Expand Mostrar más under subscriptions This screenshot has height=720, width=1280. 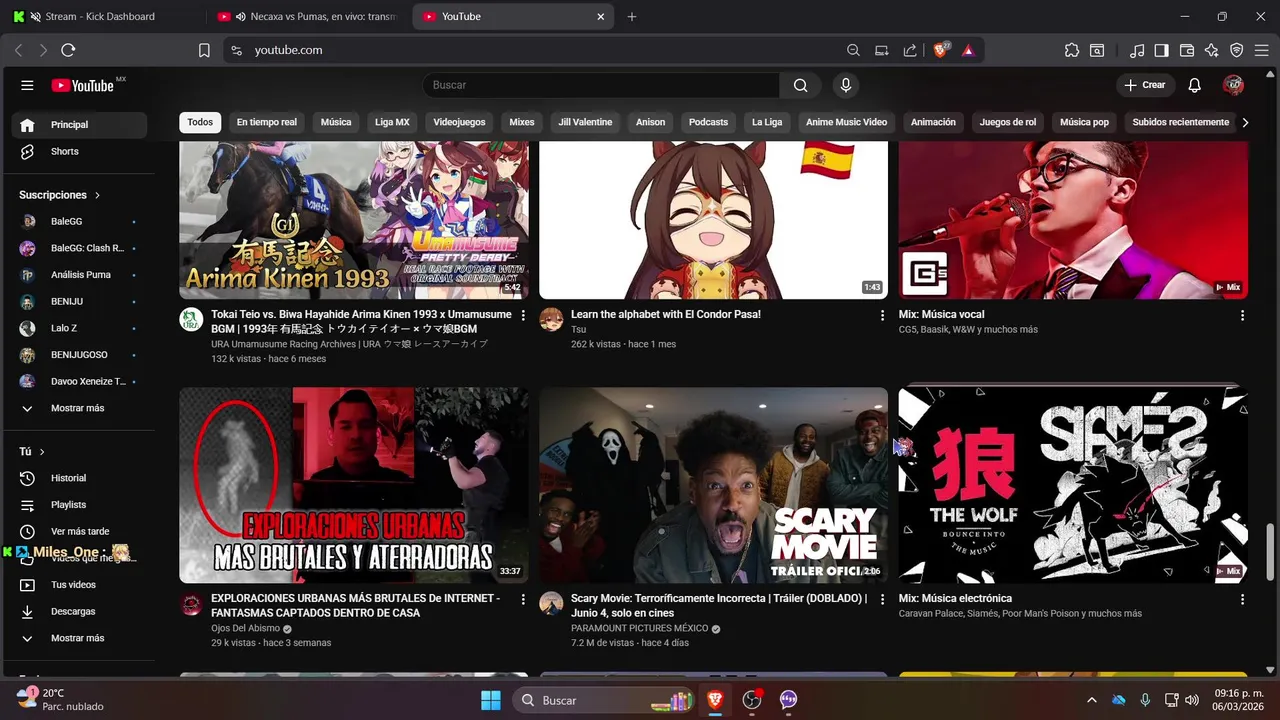[x=78, y=408]
